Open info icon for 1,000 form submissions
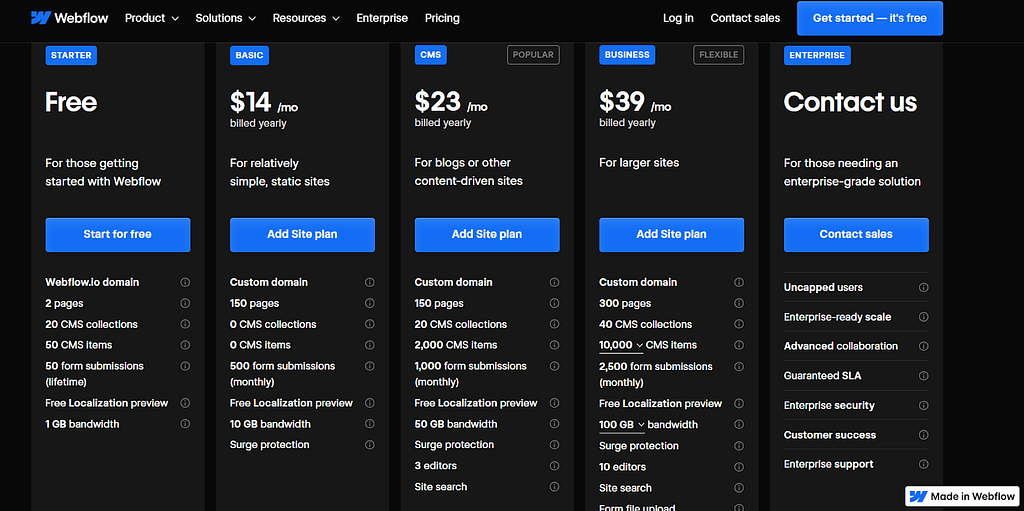The height and width of the screenshot is (511, 1024). coord(554,366)
